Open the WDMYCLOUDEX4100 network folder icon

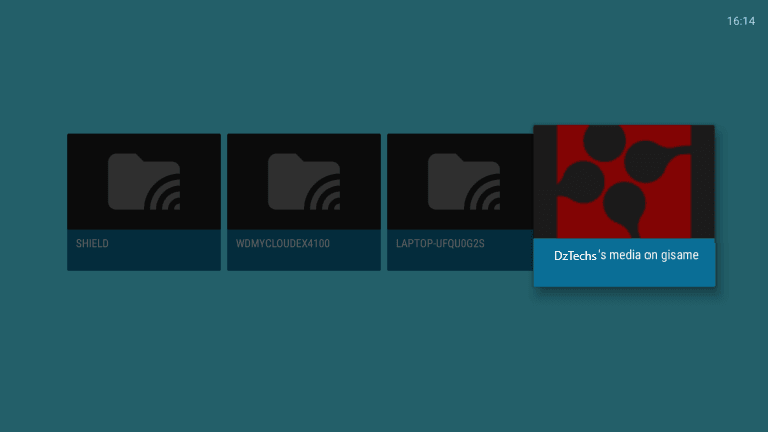coord(304,182)
